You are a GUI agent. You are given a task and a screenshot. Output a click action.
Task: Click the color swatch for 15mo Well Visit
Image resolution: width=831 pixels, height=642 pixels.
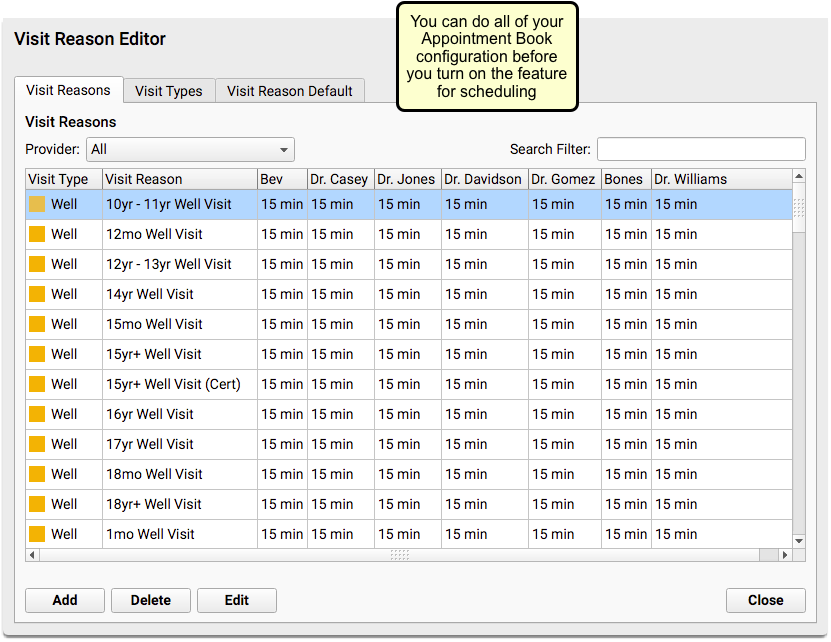[37, 324]
